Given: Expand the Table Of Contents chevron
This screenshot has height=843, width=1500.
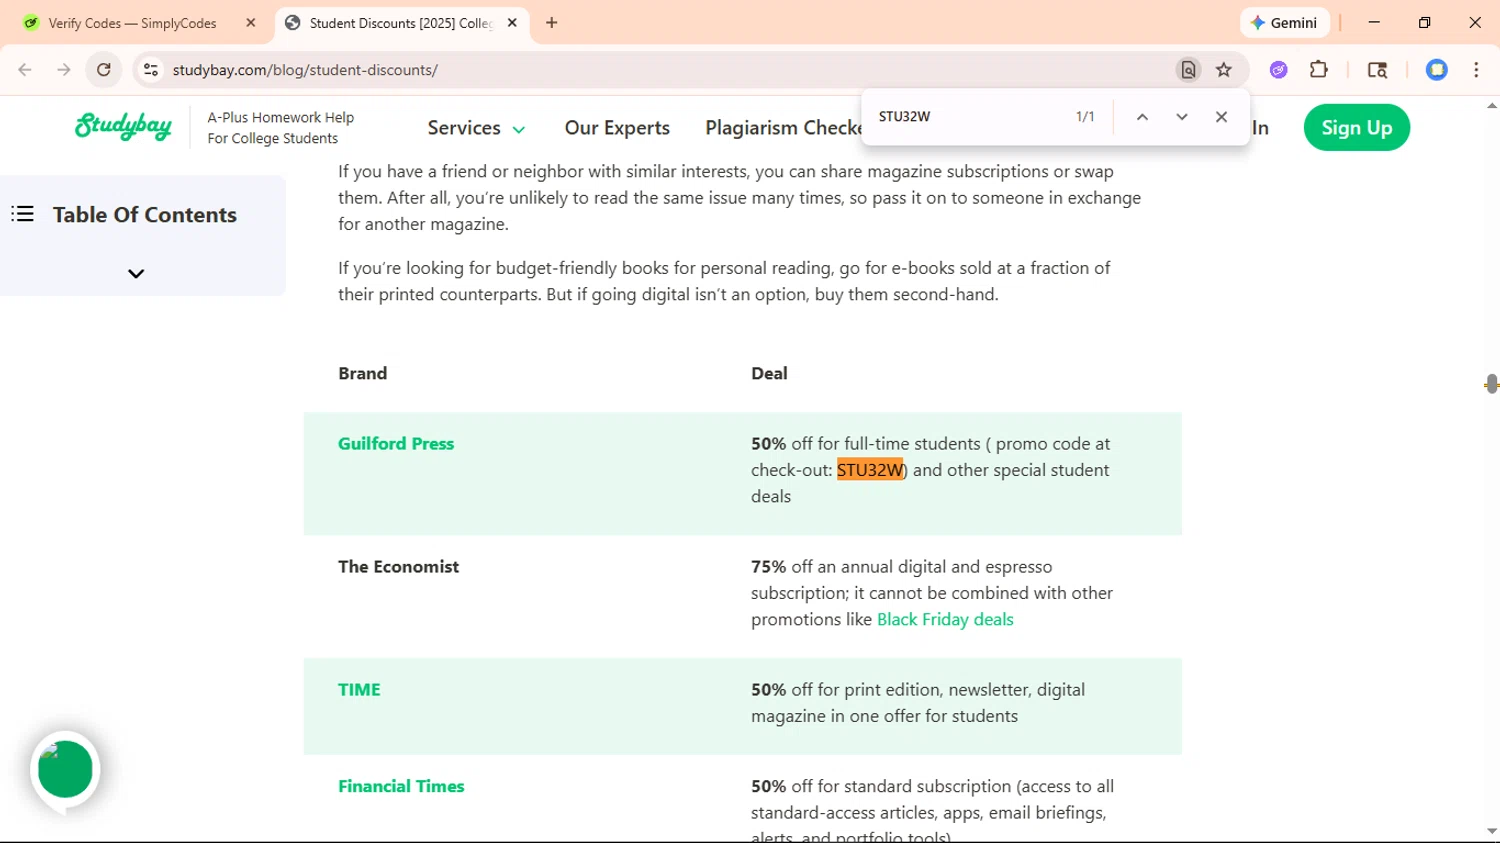Looking at the screenshot, I should (136, 274).
